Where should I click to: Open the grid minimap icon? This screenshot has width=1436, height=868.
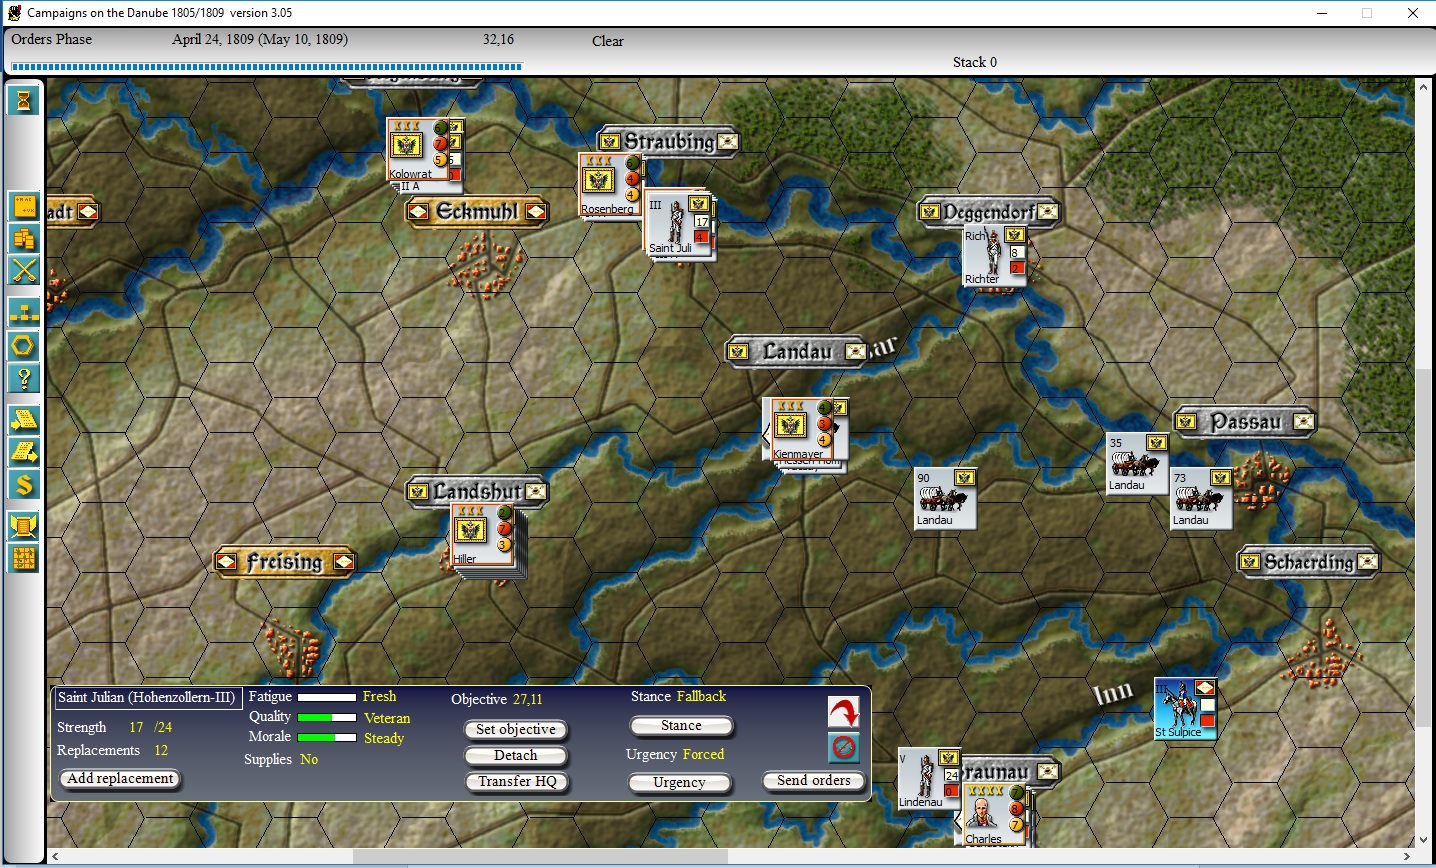pos(24,558)
